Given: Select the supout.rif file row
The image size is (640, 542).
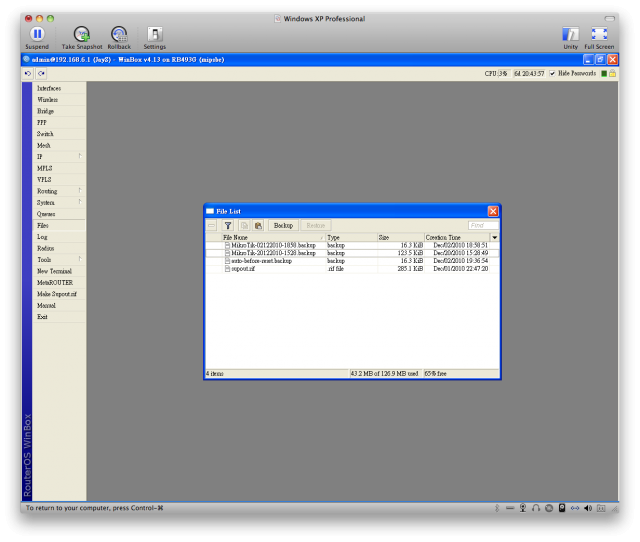Looking at the screenshot, I should click(352, 269).
